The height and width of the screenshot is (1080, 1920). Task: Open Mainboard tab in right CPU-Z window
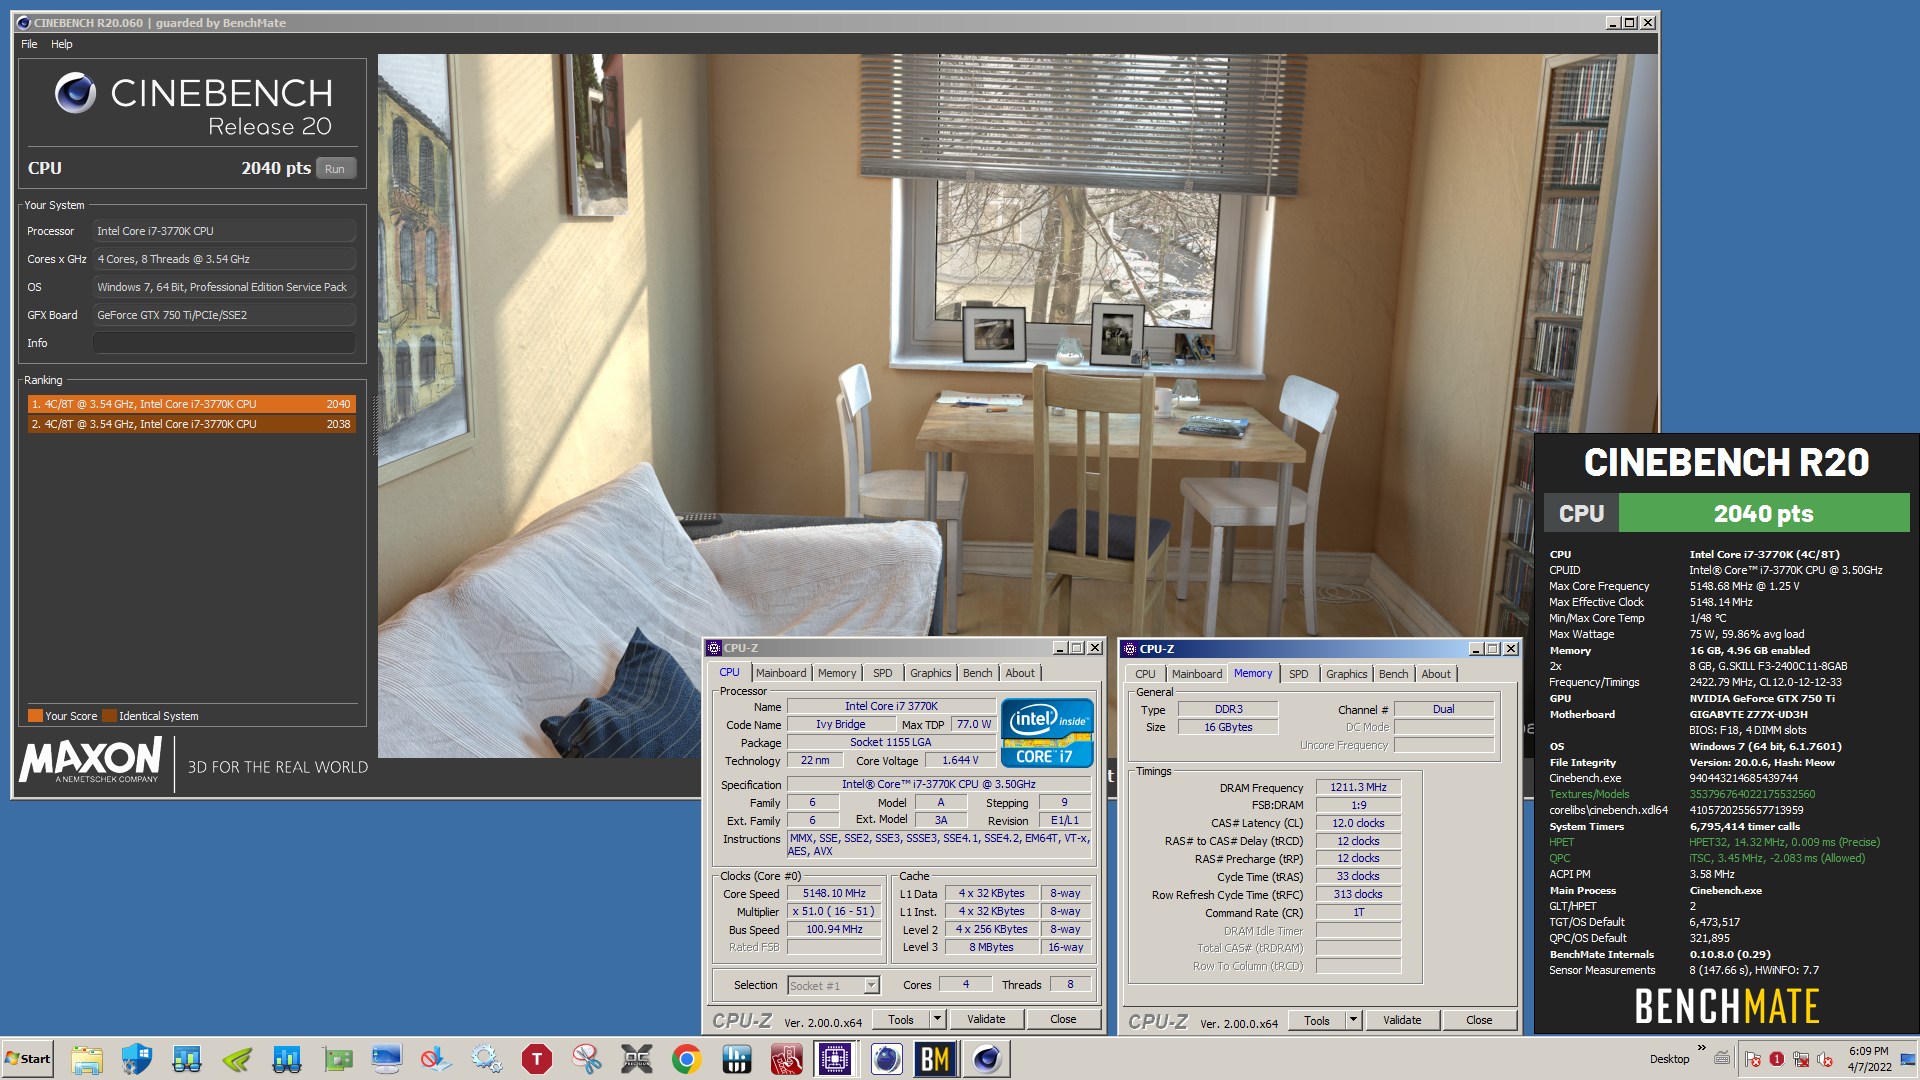pyautogui.click(x=1196, y=674)
